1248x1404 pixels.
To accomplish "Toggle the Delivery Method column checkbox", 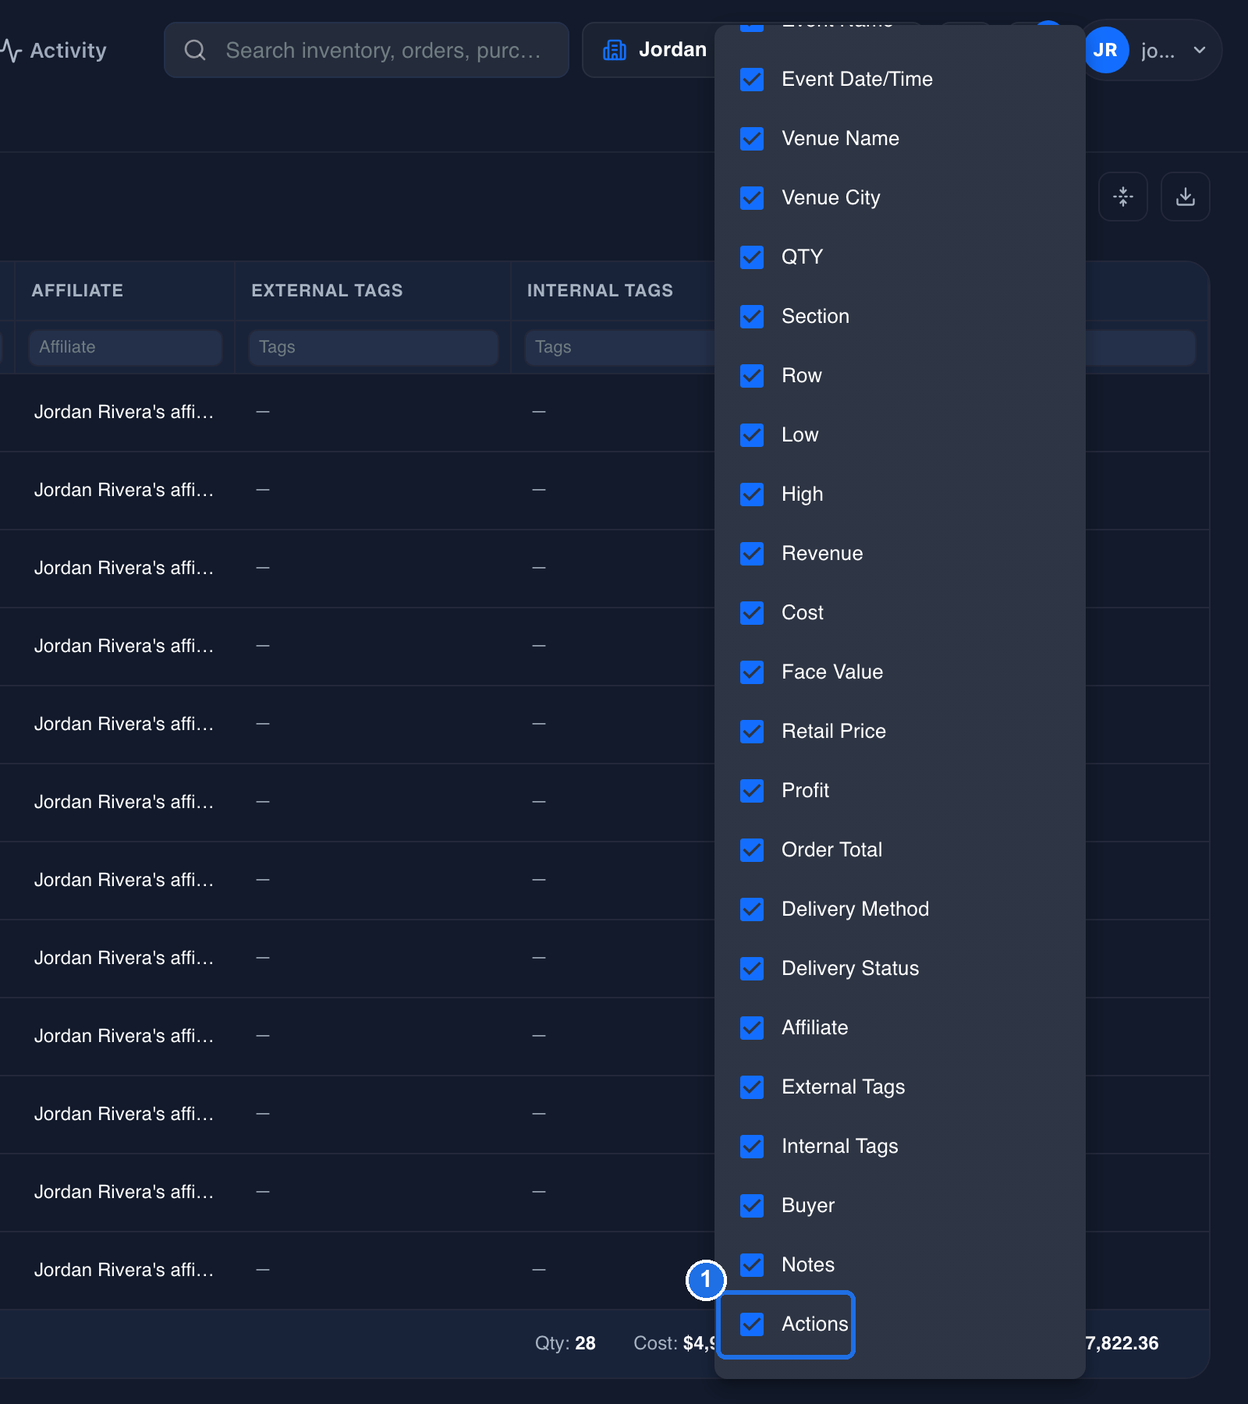I will [x=752, y=909].
